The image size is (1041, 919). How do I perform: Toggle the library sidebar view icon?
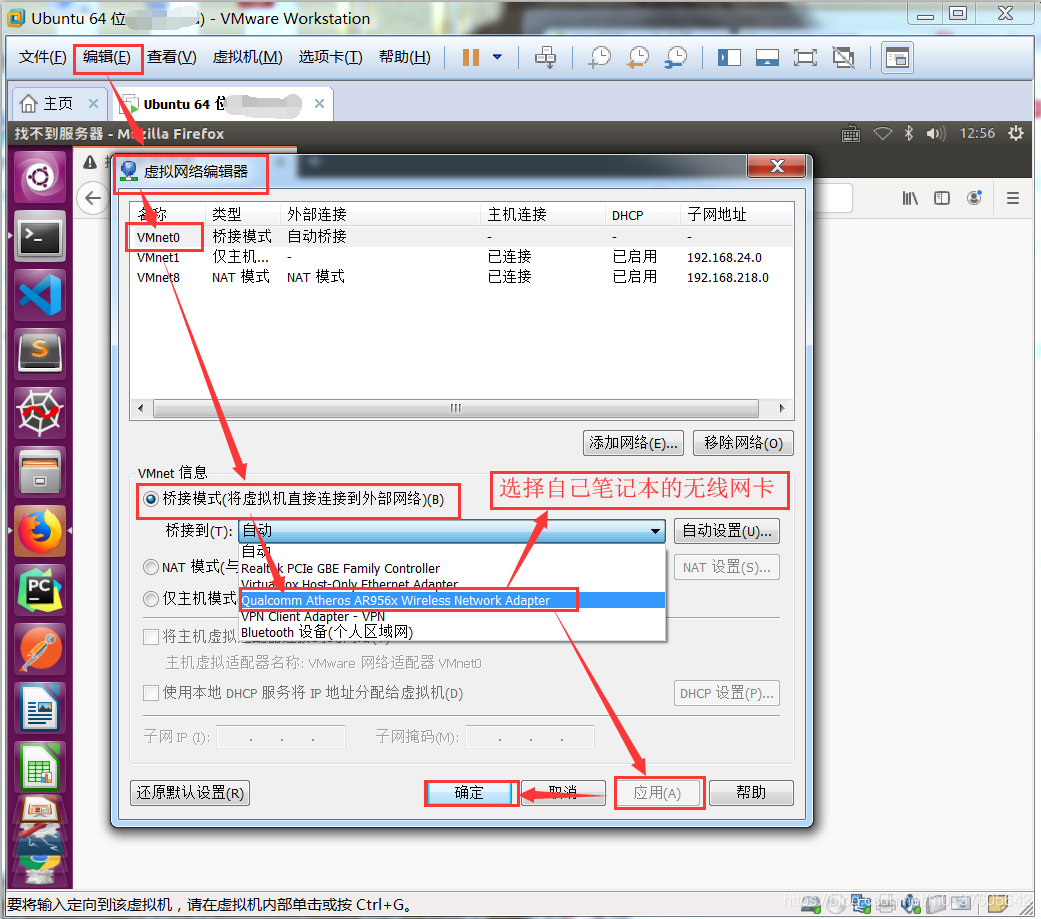tap(729, 58)
